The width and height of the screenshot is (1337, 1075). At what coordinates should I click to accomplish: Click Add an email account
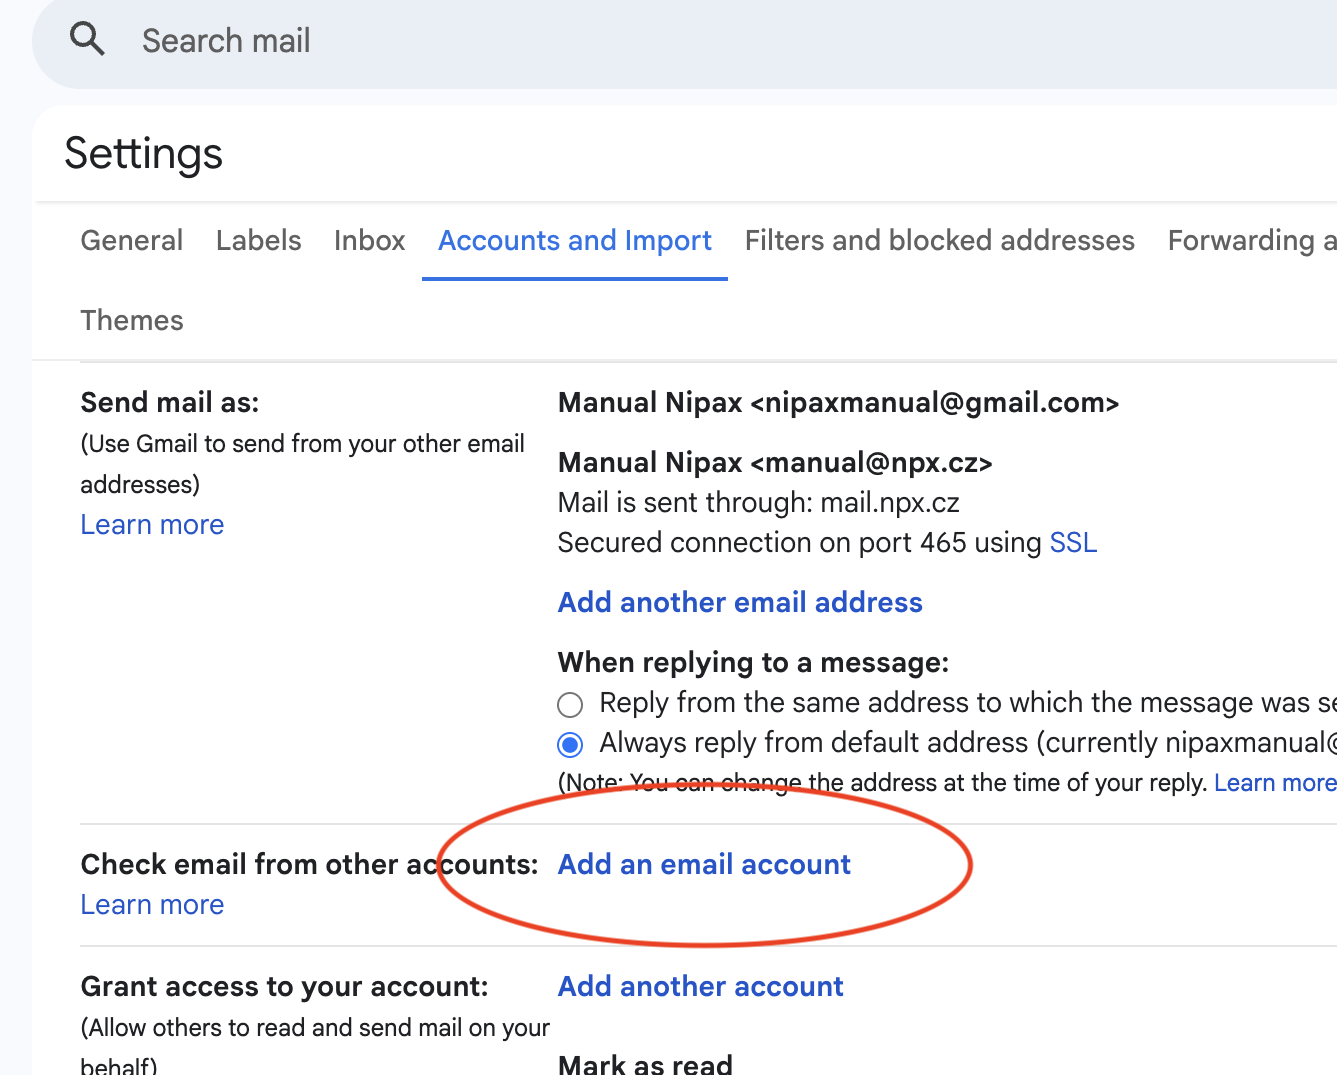[x=703, y=865]
